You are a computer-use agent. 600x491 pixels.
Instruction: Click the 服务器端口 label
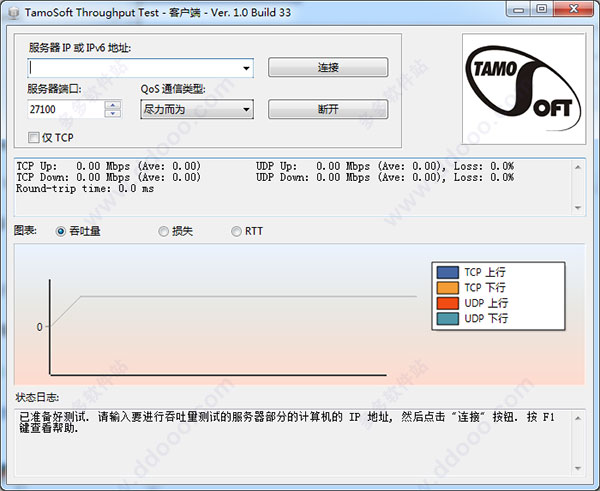pyautogui.click(x=54, y=89)
